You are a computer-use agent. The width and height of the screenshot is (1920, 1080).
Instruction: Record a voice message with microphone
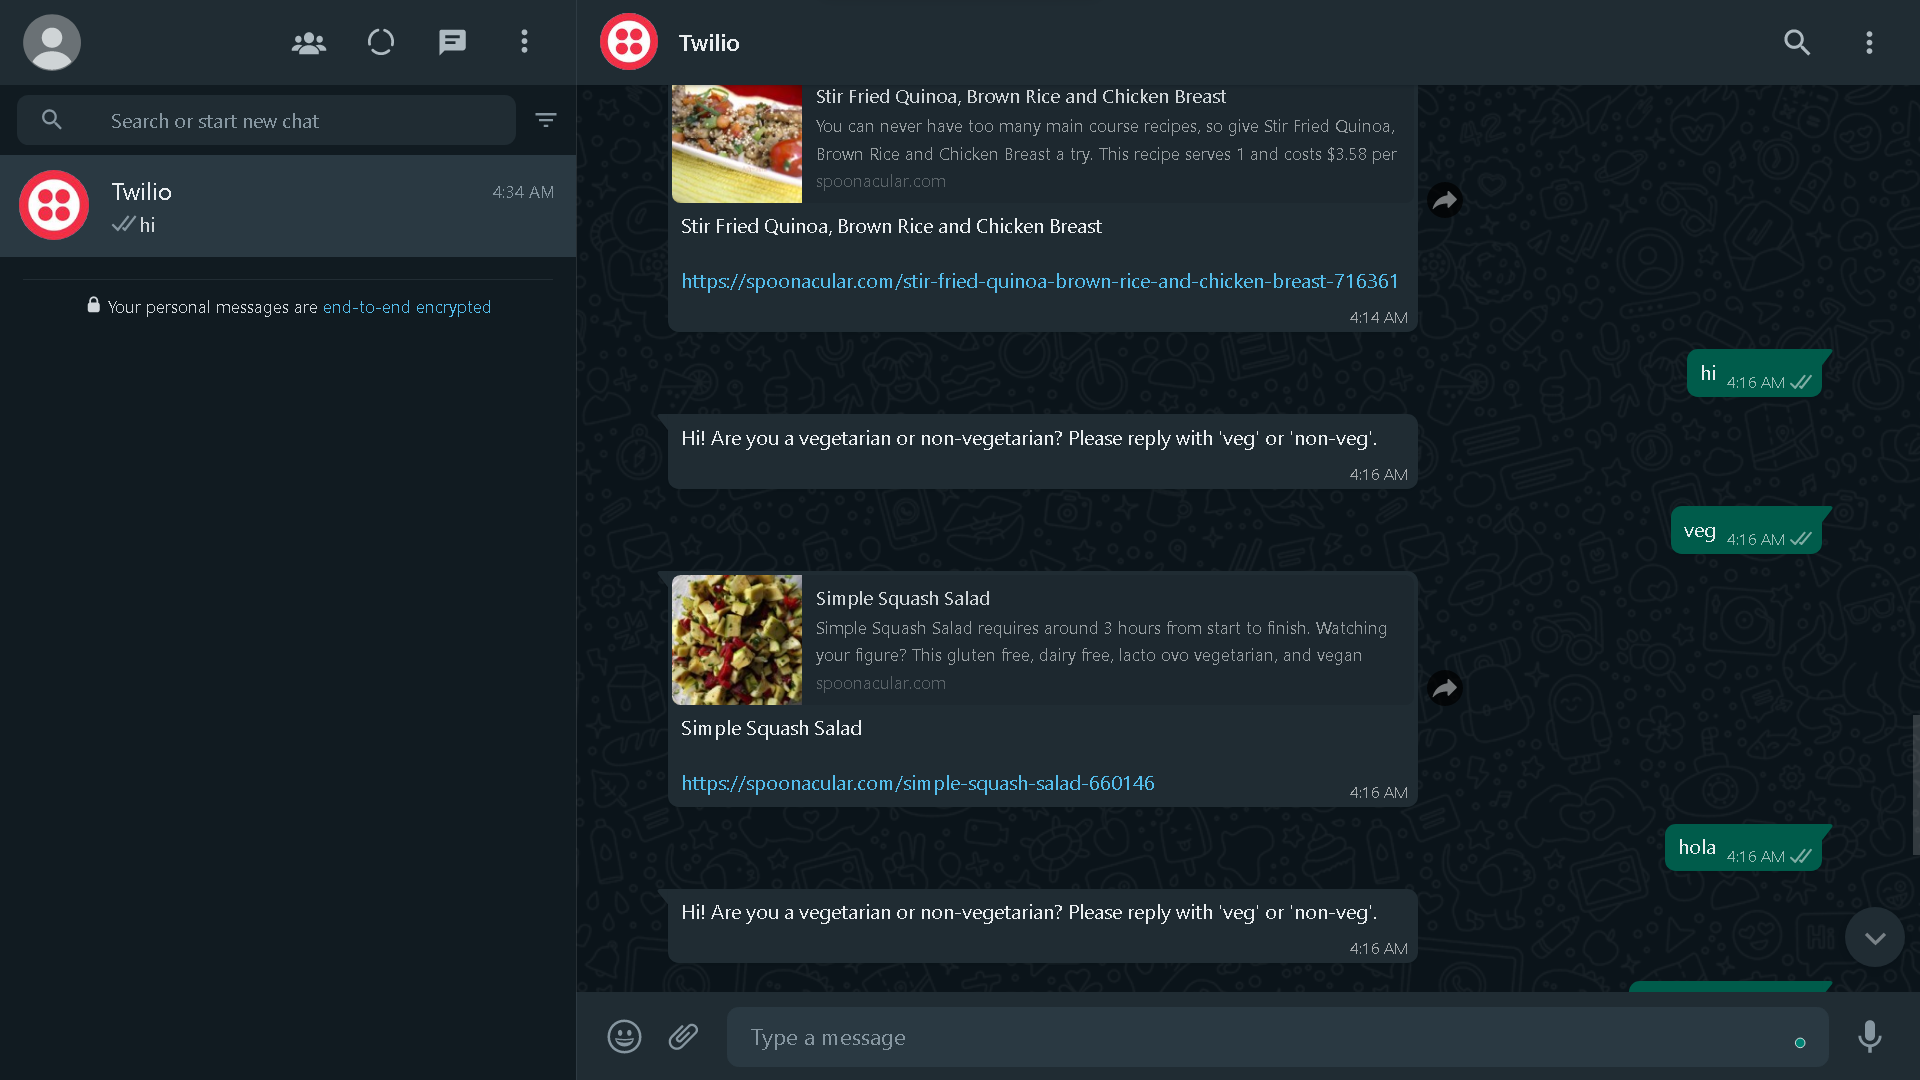pos(1869,1037)
